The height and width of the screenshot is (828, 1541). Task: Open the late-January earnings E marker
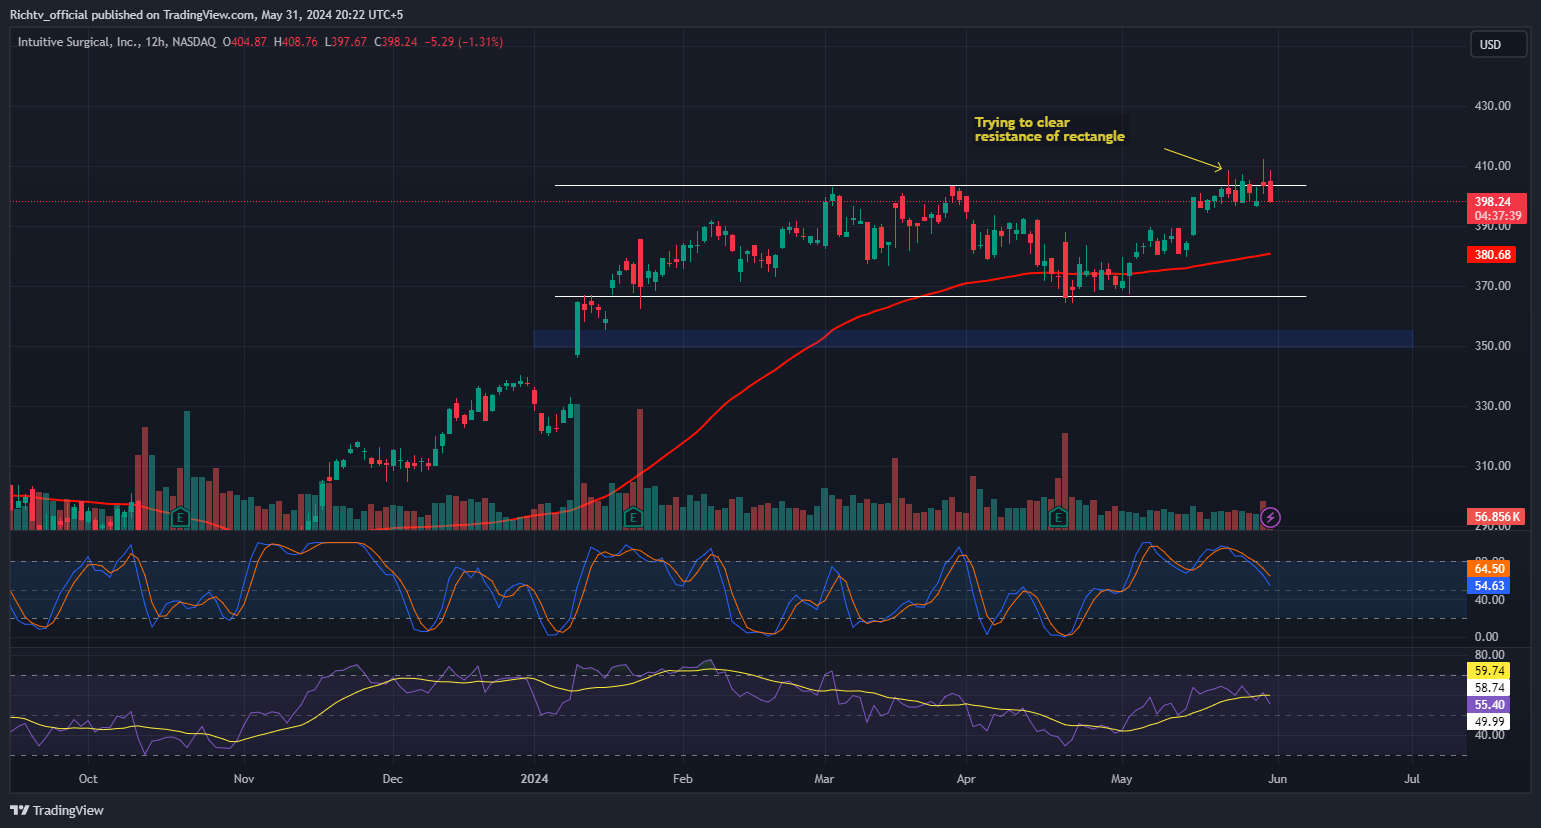(632, 517)
